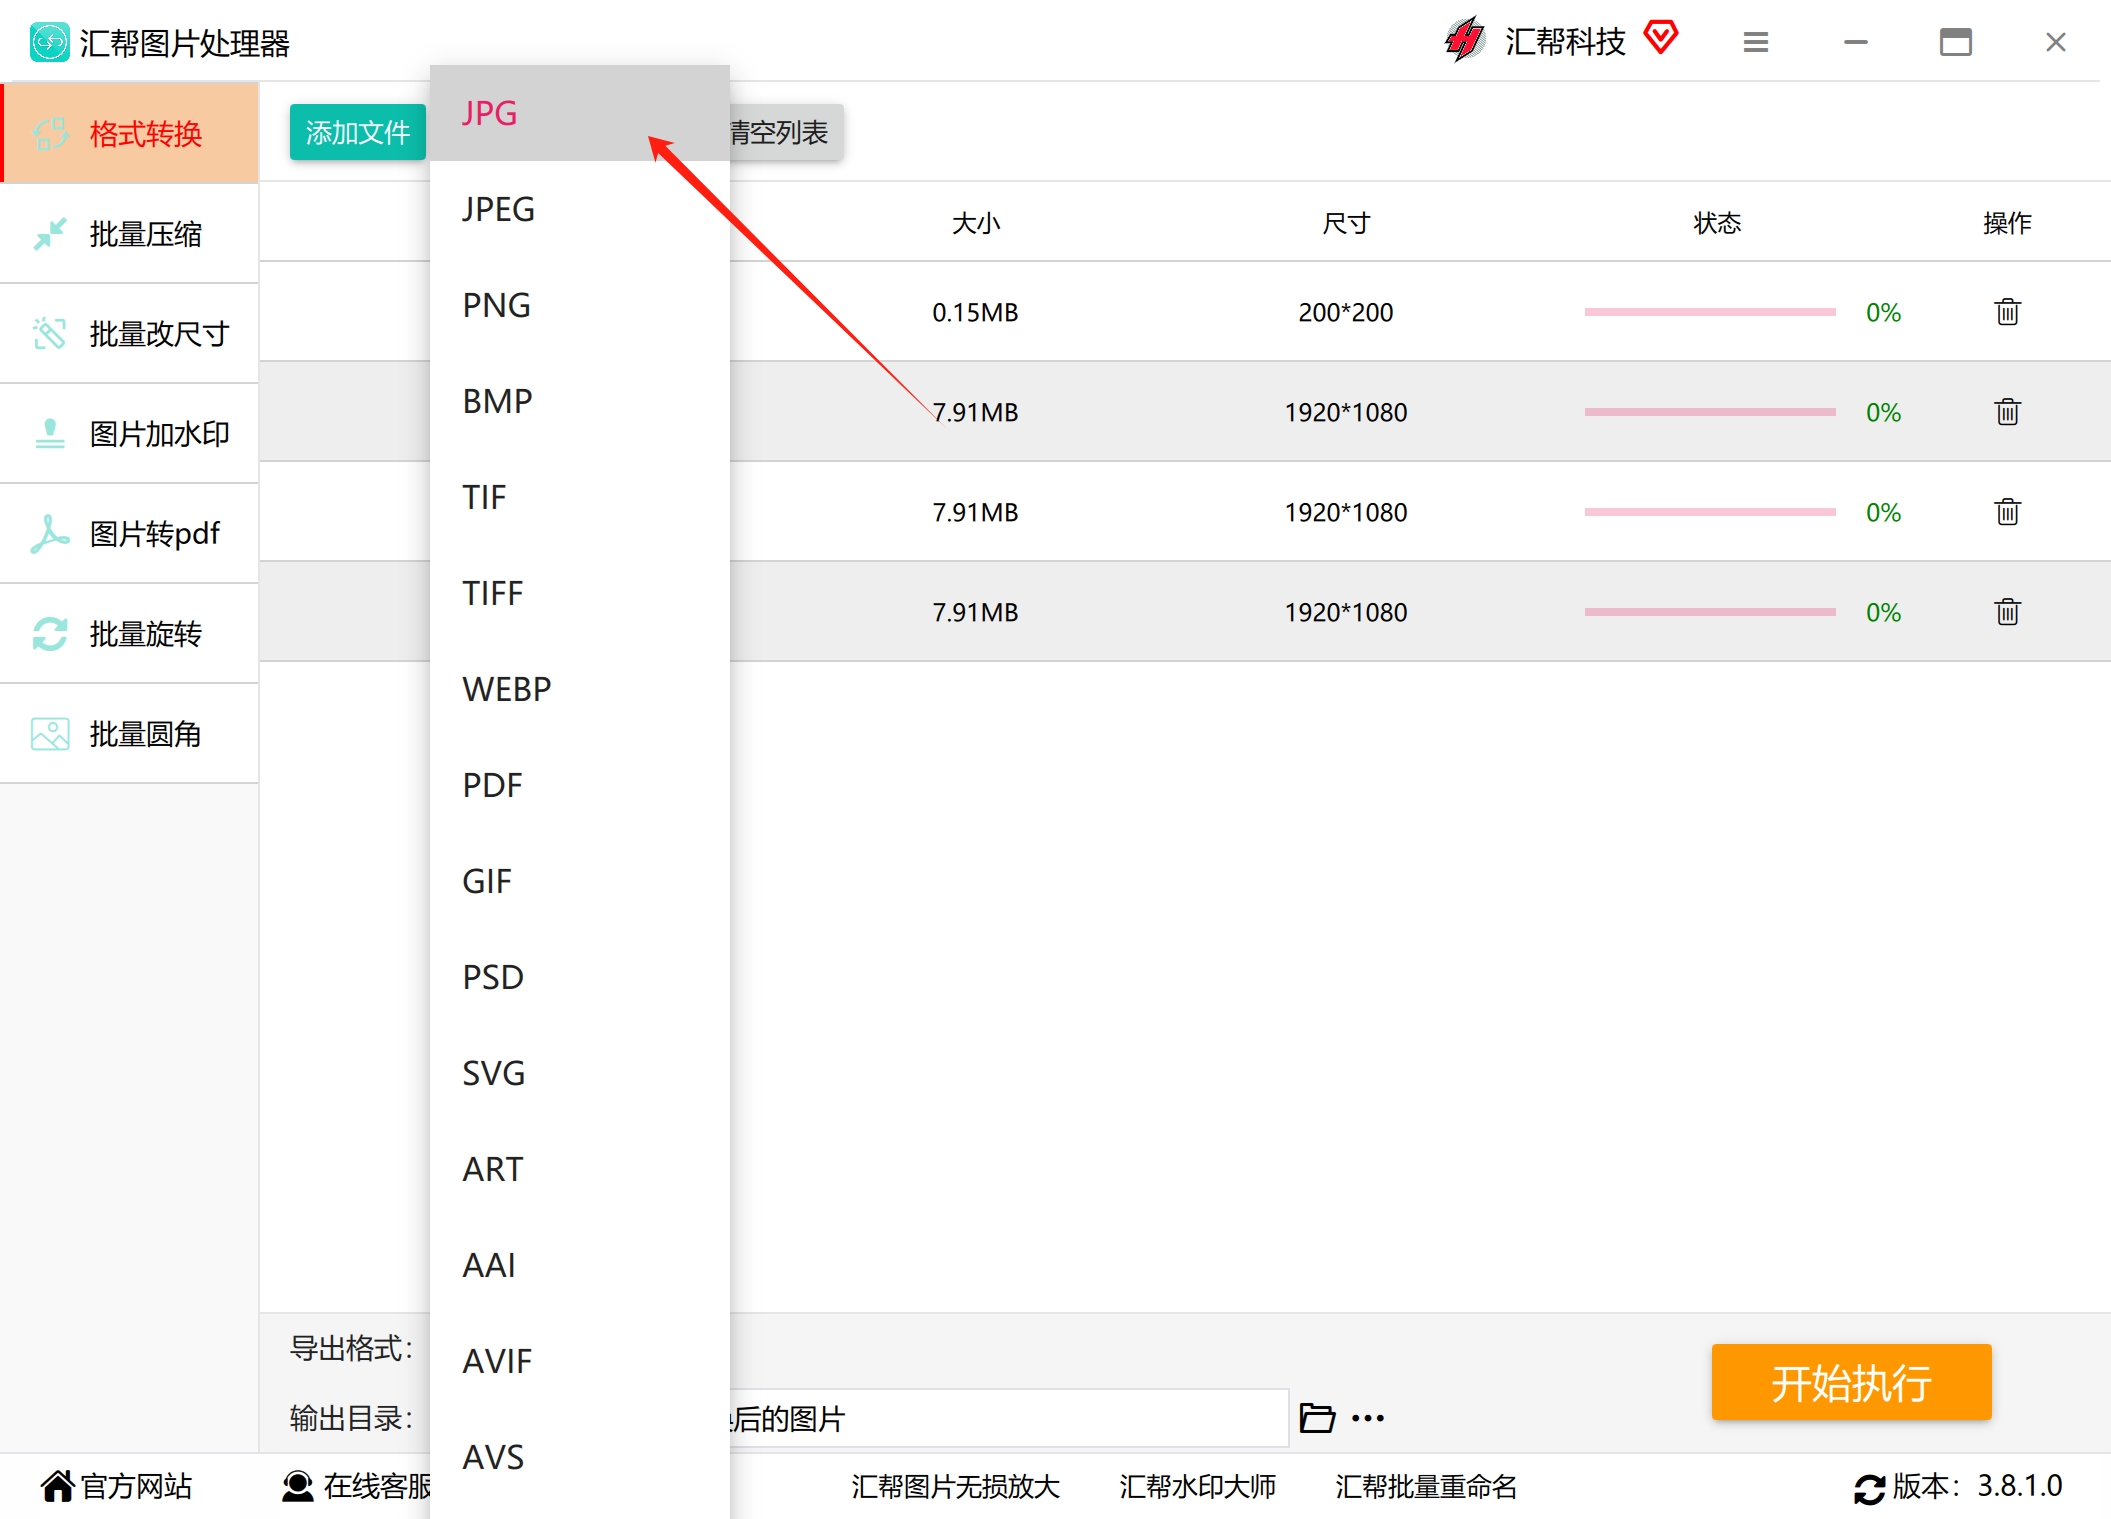Go to 图片加水印 section
Image resolution: width=2111 pixels, height=1519 pixels.
click(130, 433)
